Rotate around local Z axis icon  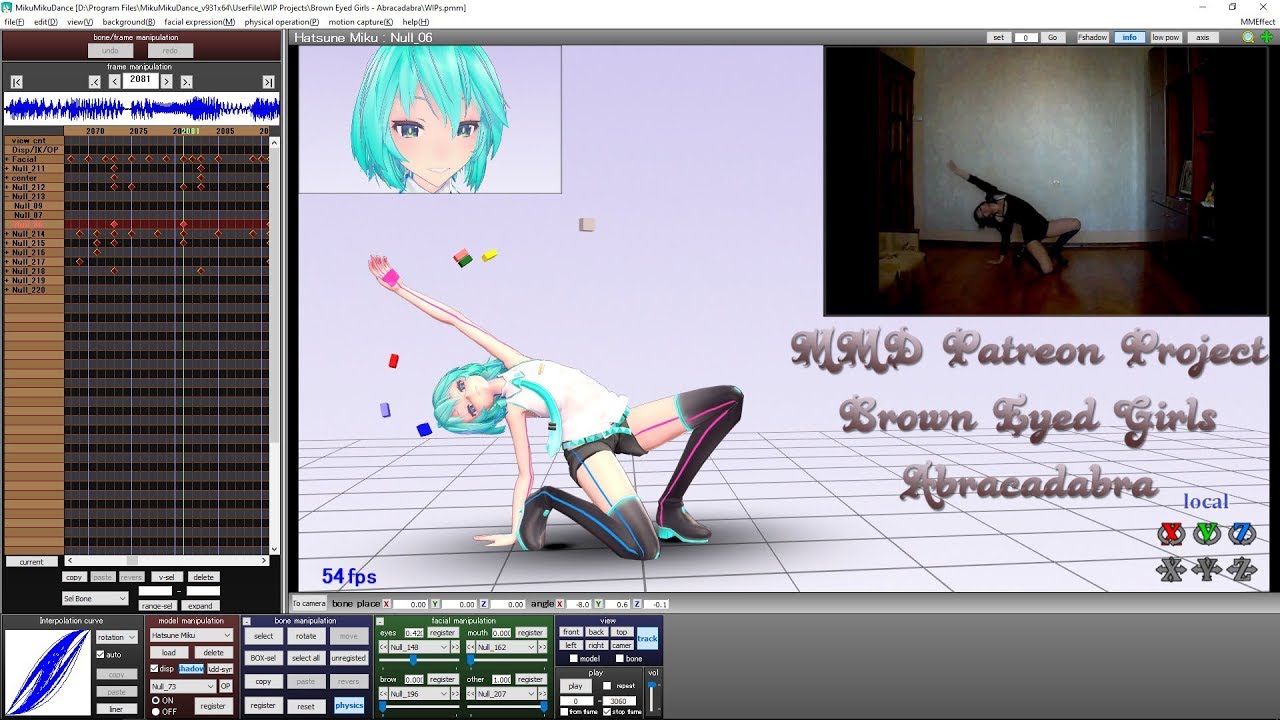(1242, 533)
